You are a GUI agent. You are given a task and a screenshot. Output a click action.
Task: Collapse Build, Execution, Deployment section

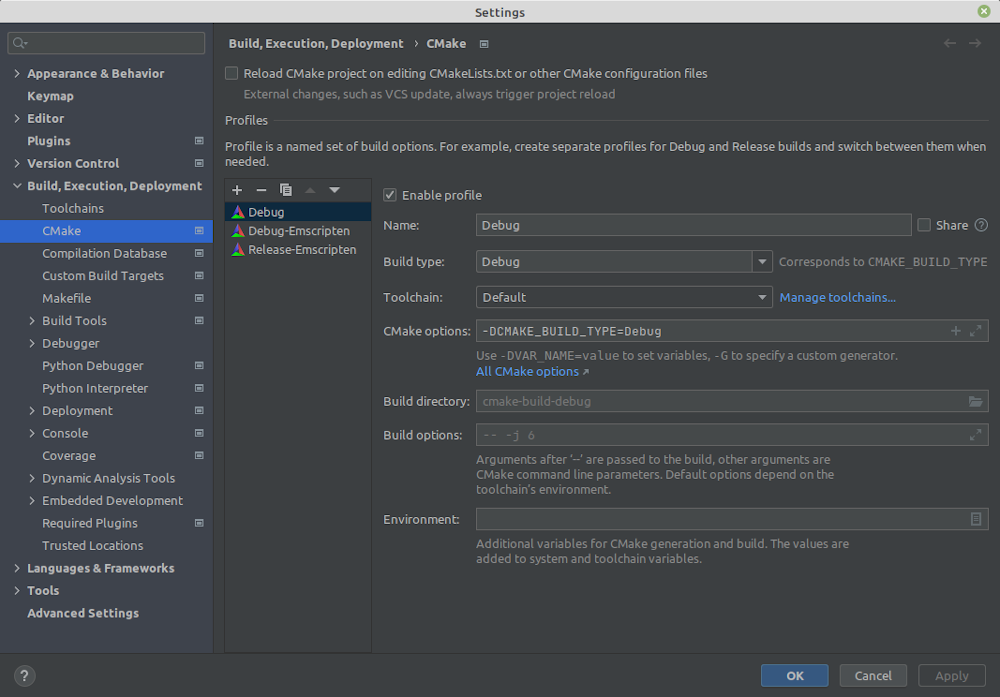point(17,186)
